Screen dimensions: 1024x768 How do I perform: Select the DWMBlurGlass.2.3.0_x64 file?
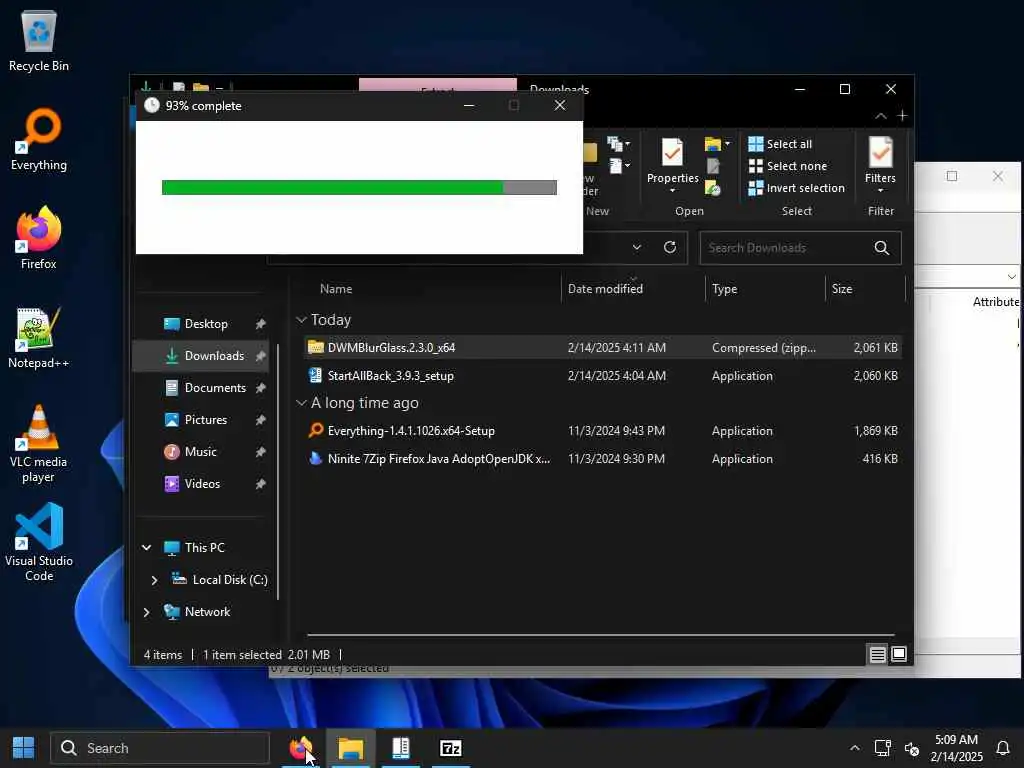(x=602, y=347)
